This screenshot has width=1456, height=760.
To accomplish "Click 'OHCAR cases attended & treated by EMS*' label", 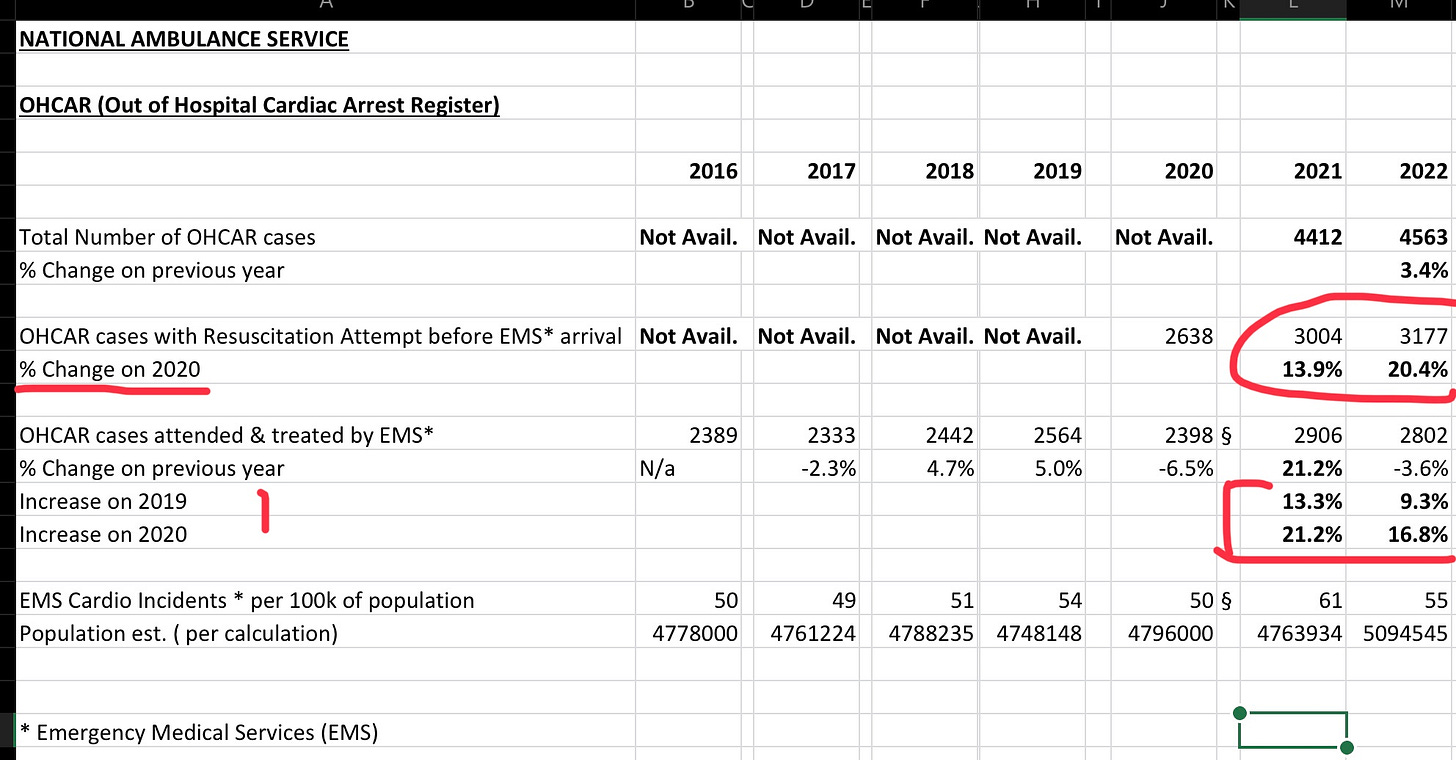I will tap(227, 435).
